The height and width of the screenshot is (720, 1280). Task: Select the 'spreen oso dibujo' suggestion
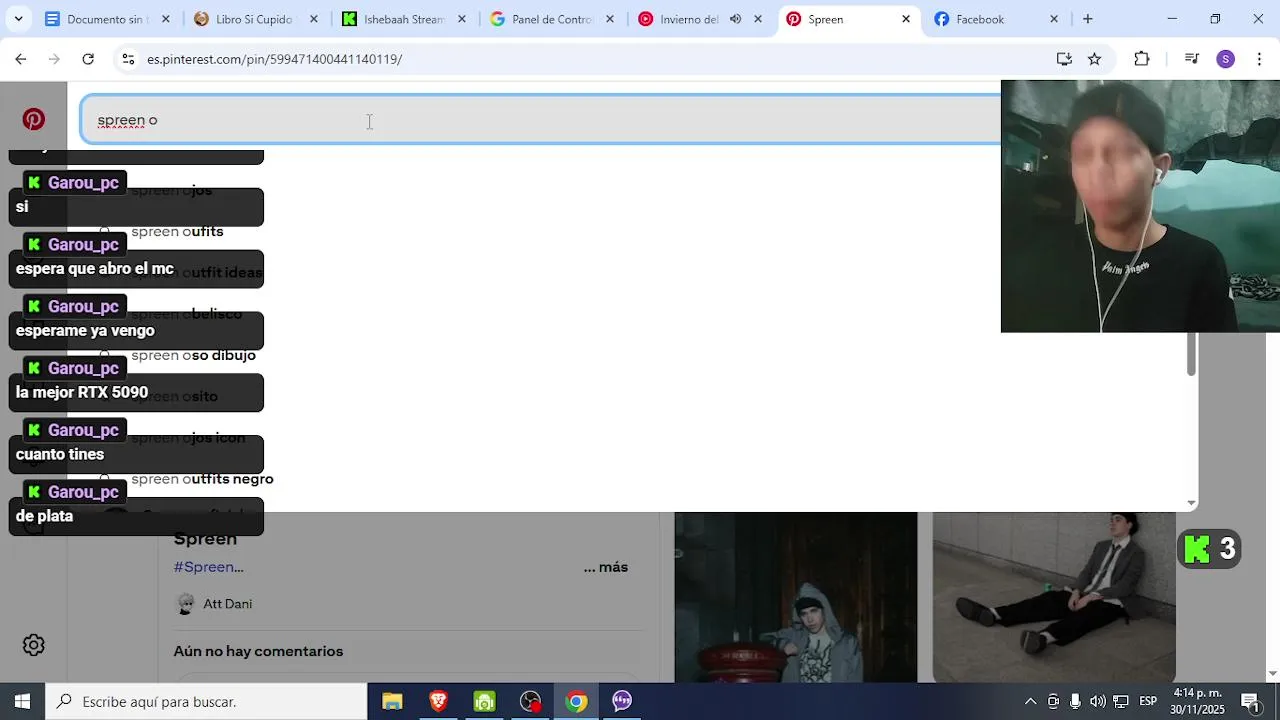pos(193,356)
